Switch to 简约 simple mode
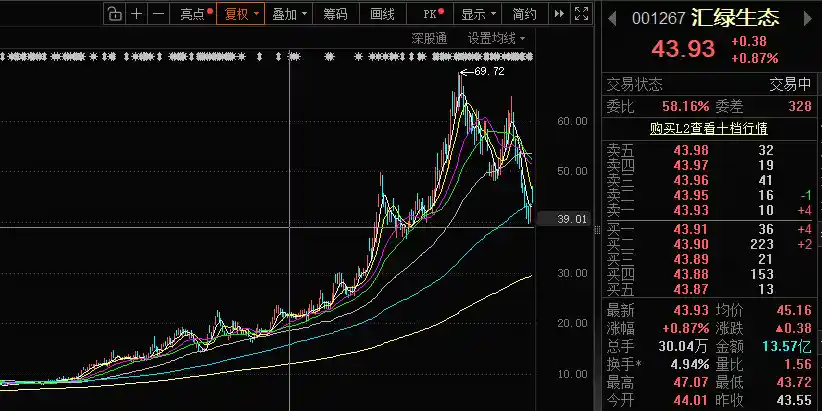 (x=525, y=14)
